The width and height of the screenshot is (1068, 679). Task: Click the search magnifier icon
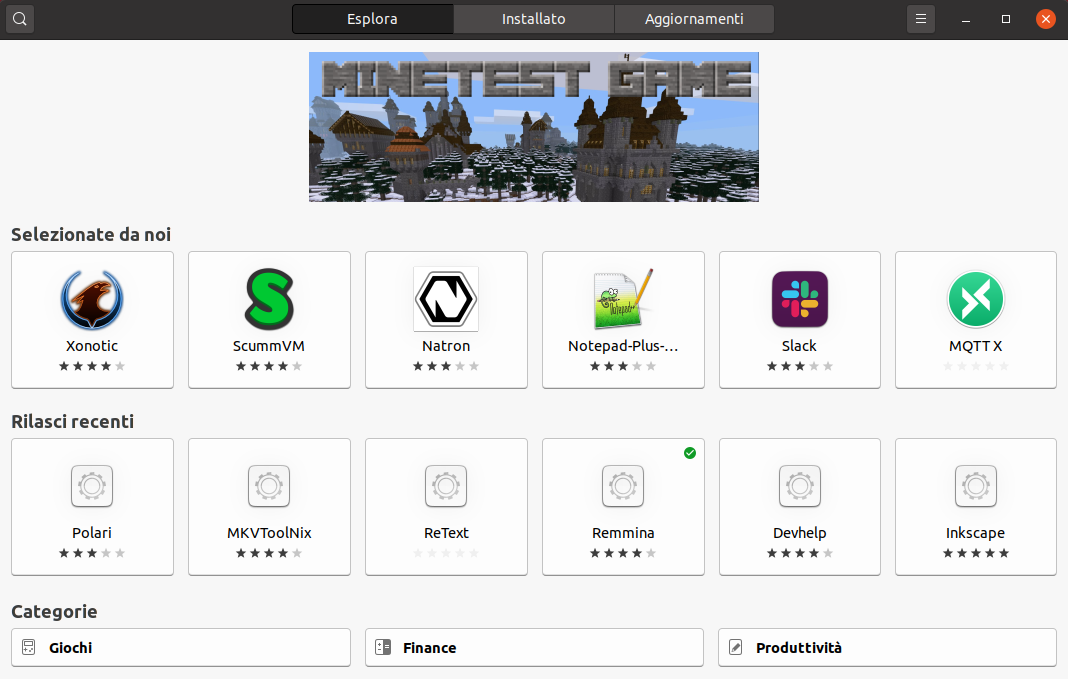(19, 19)
